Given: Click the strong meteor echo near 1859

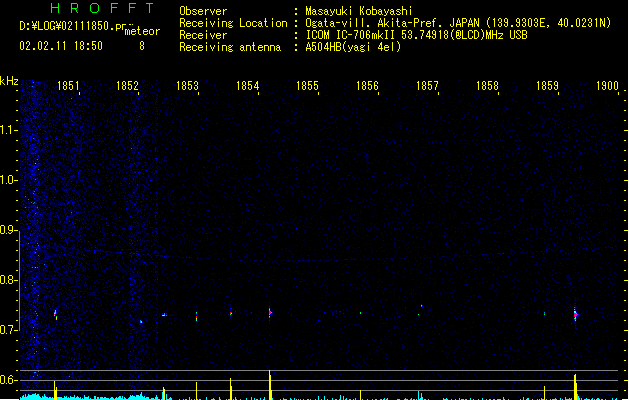Looking at the screenshot, I should (575, 315).
